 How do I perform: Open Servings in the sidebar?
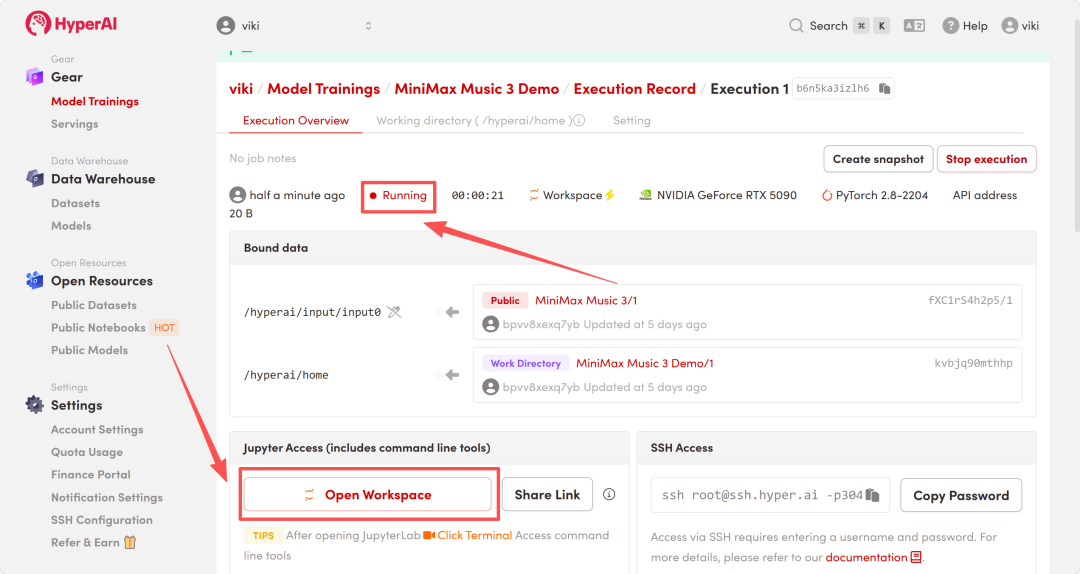point(74,124)
